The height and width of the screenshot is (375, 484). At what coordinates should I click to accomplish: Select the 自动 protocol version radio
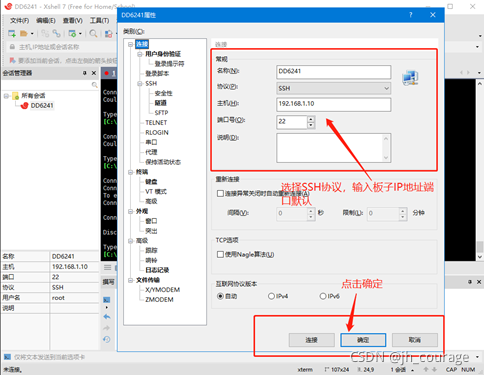[x=220, y=296]
